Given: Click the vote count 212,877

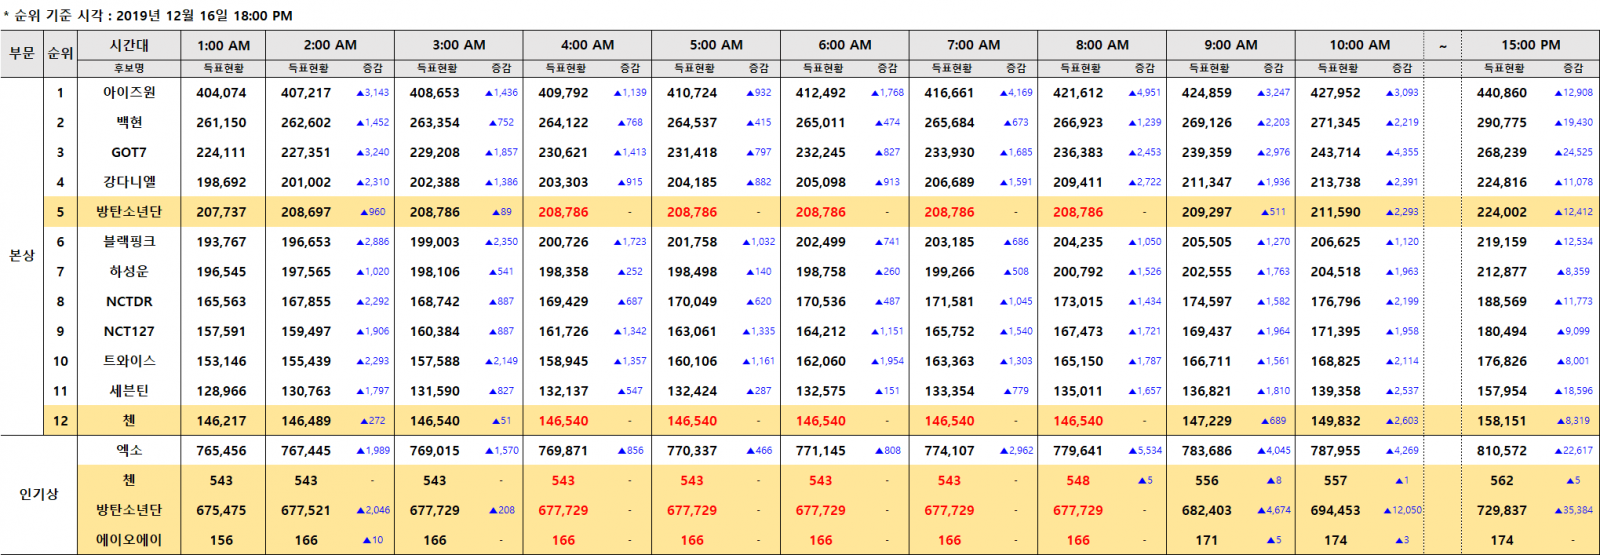Looking at the screenshot, I should 1501,271.
